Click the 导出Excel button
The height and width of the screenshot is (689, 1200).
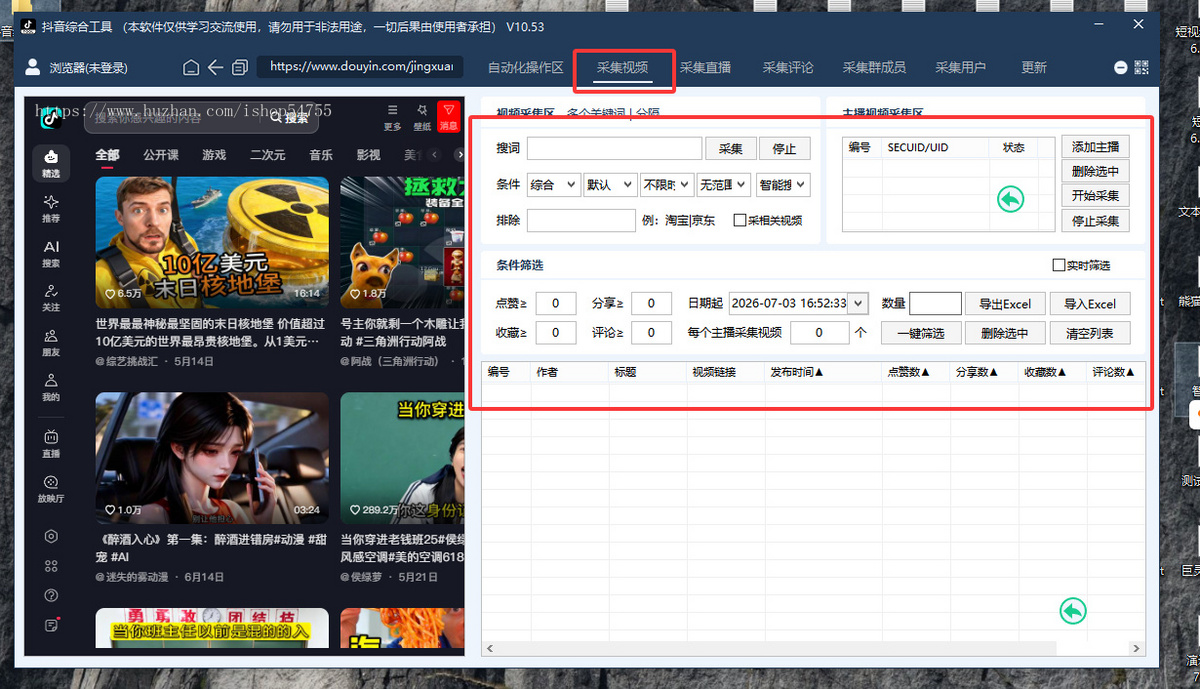tap(1005, 304)
